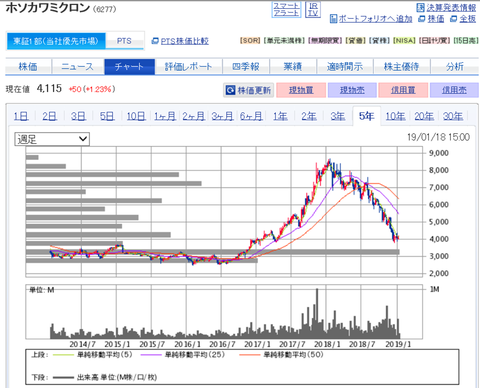
Task: Open the ニュース tab
Action: click(78, 67)
